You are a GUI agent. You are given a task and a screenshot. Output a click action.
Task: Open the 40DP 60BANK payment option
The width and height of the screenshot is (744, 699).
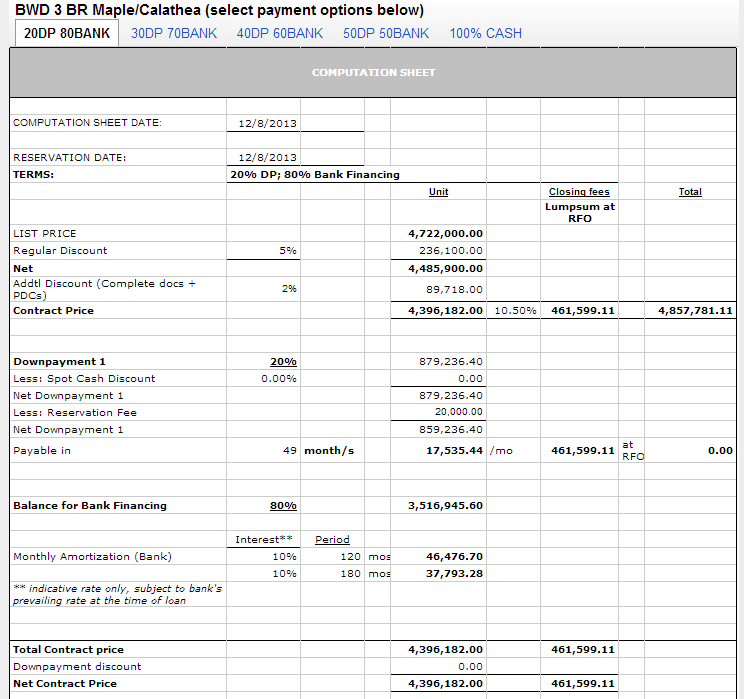[x=280, y=33]
